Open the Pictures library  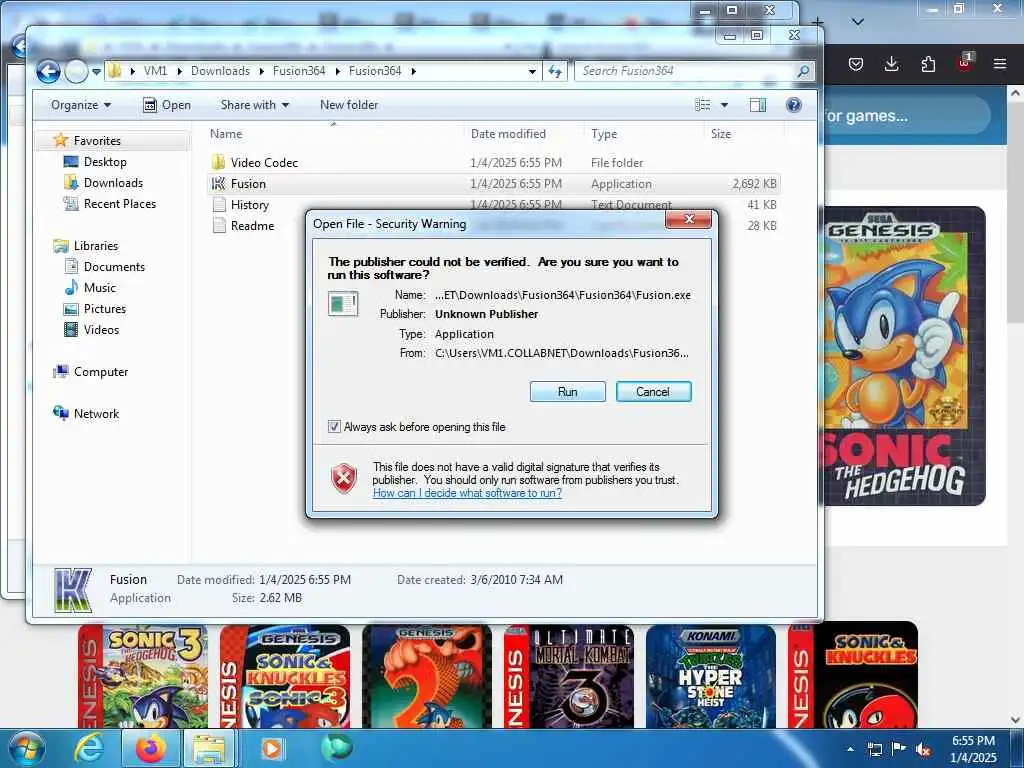(104, 308)
